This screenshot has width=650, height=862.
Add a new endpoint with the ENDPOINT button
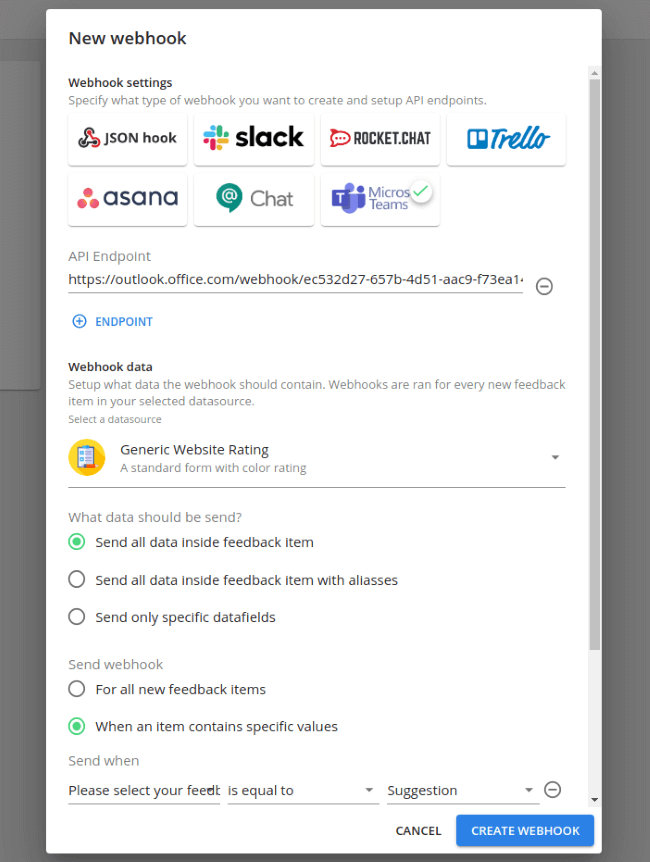112,321
